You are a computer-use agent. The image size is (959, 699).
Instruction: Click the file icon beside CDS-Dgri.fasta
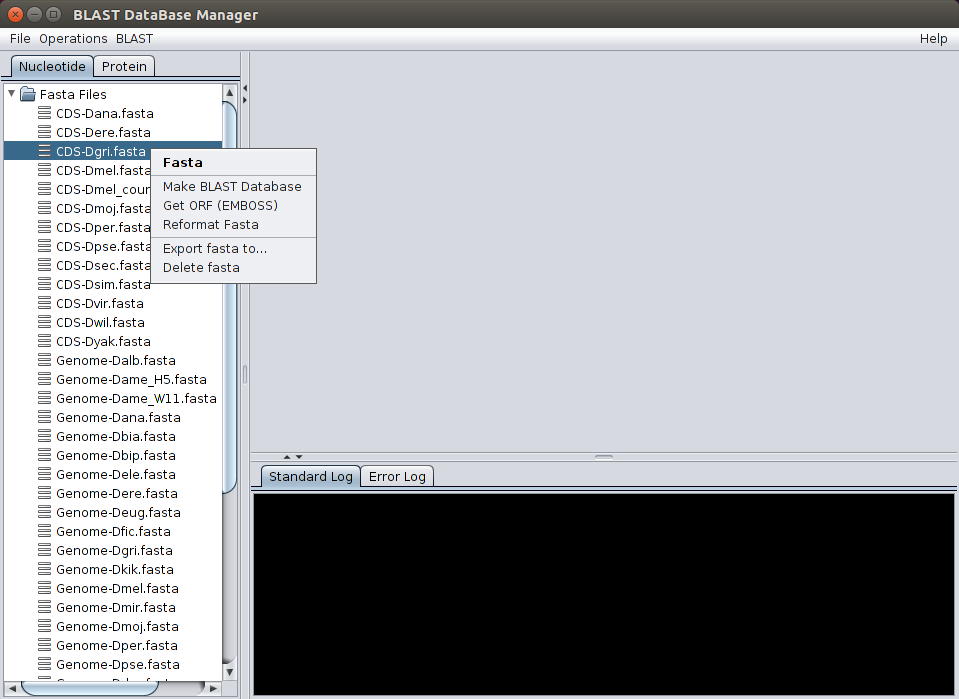45,151
